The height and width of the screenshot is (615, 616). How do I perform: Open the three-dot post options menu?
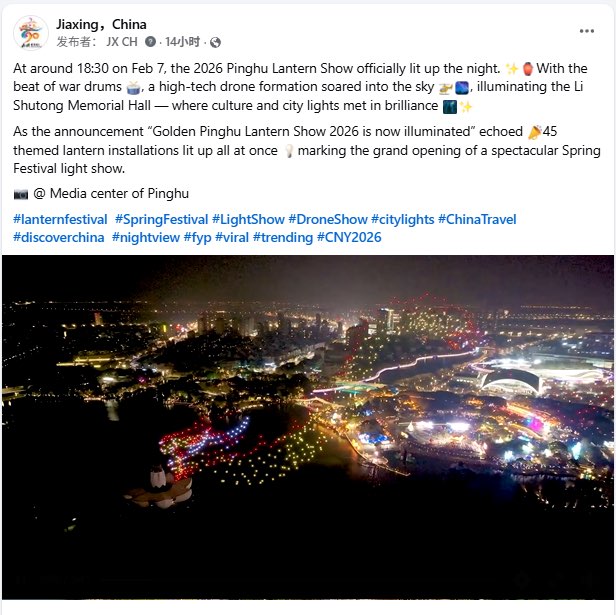click(586, 31)
